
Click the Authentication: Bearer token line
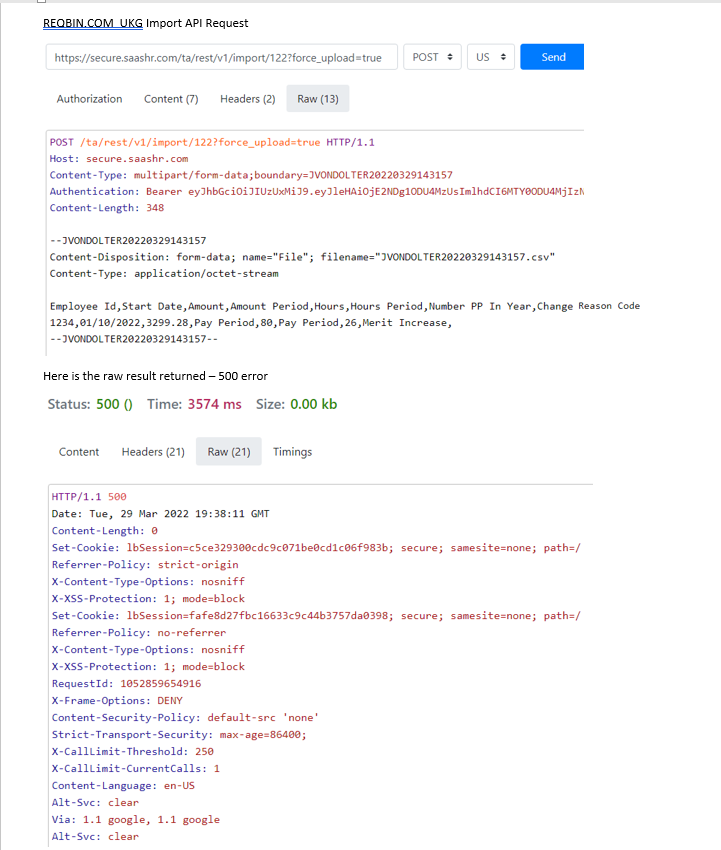pos(317,191)
